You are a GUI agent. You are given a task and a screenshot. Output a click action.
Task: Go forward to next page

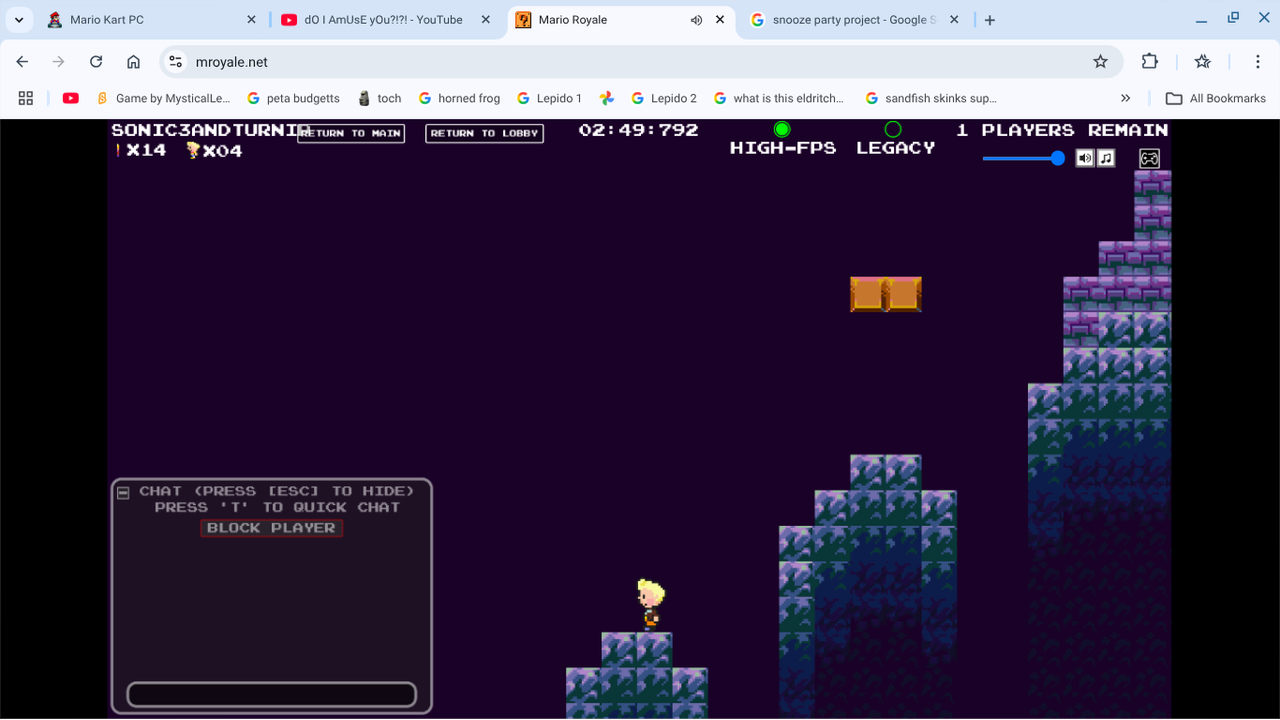click(x=59, y=62)
